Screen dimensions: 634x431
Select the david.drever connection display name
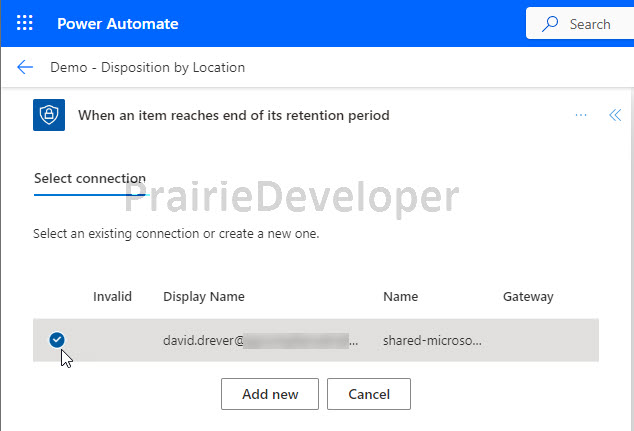pos(260,340)
